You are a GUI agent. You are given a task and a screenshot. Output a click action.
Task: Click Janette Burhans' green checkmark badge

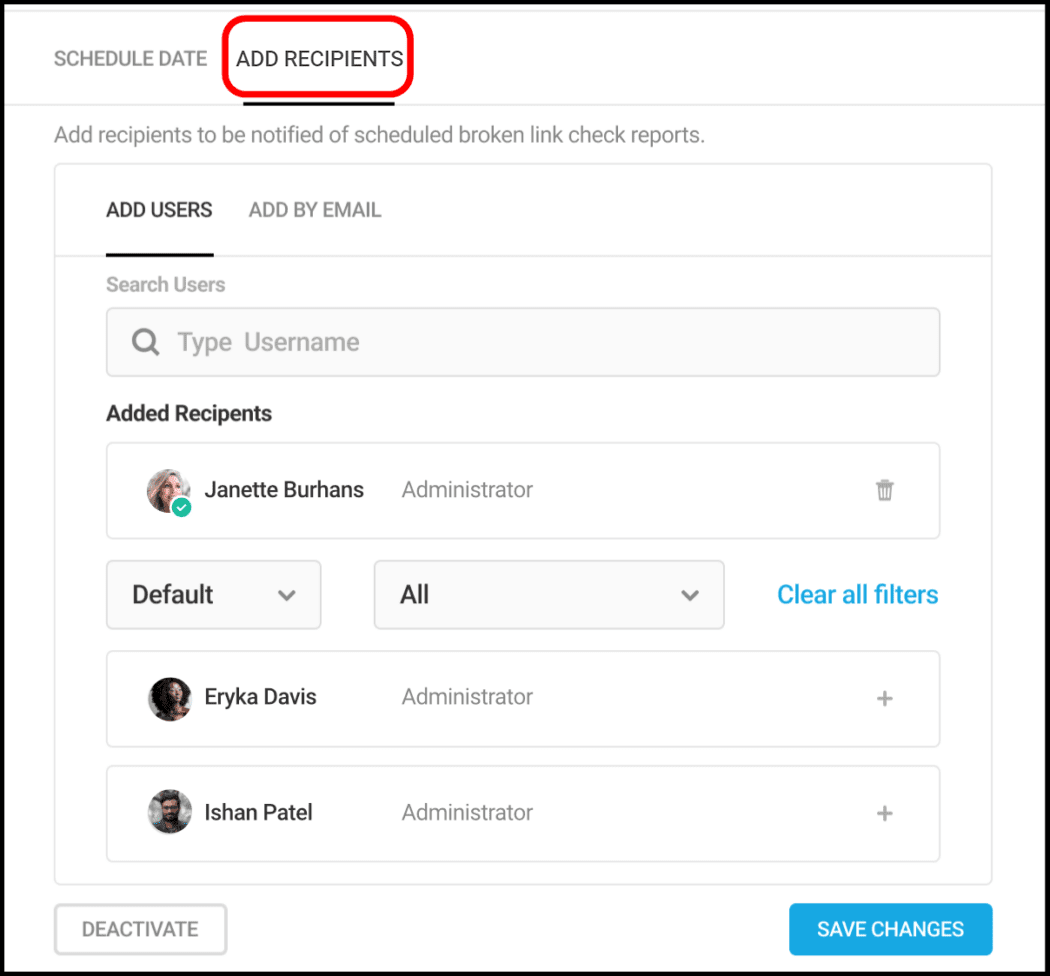181,508
